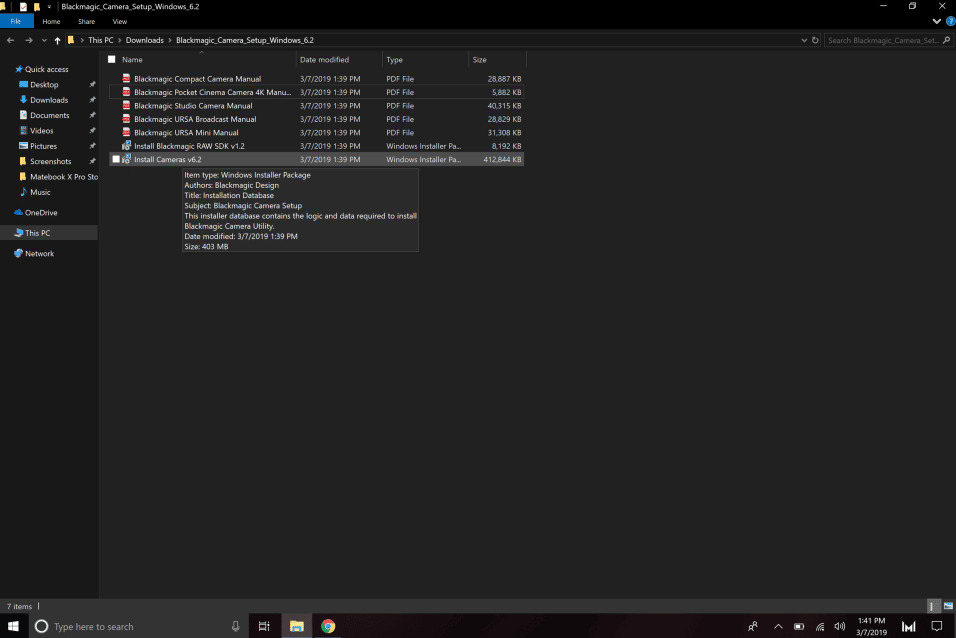Open Screenshots folder in sidebar

pyautogui.click(x=51, y=161)
